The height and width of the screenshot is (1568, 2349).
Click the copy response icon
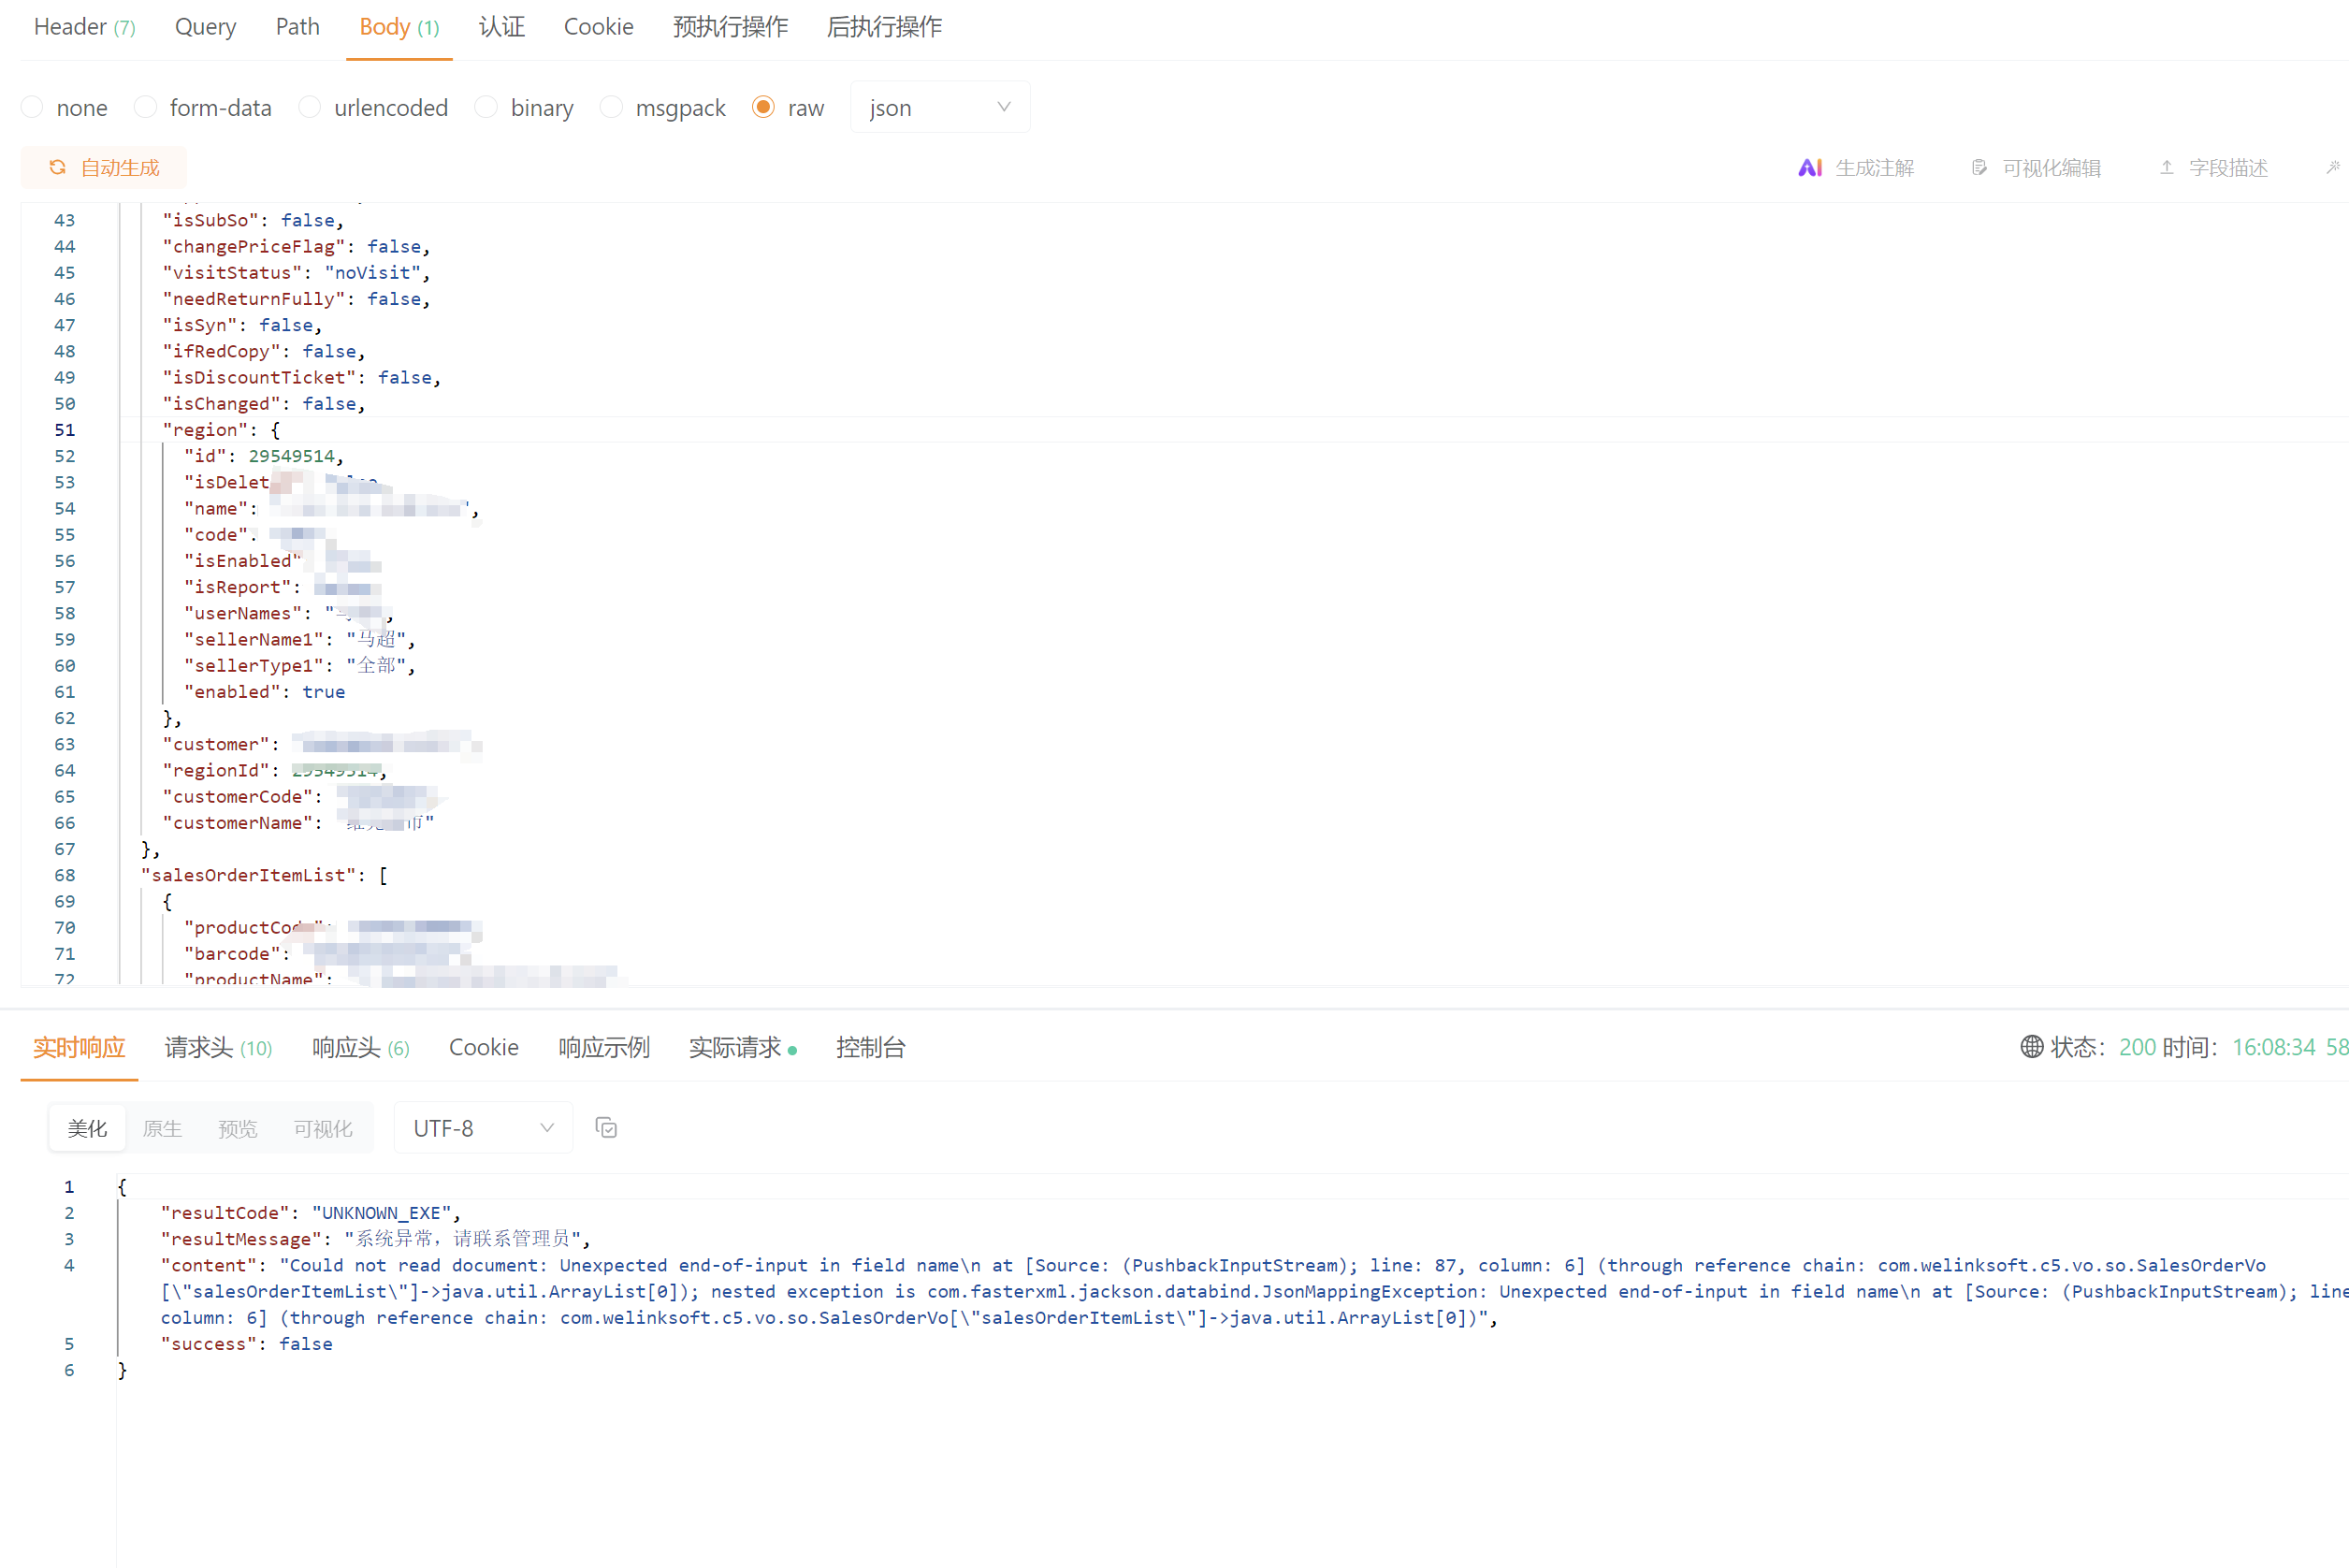(606, 1128)
